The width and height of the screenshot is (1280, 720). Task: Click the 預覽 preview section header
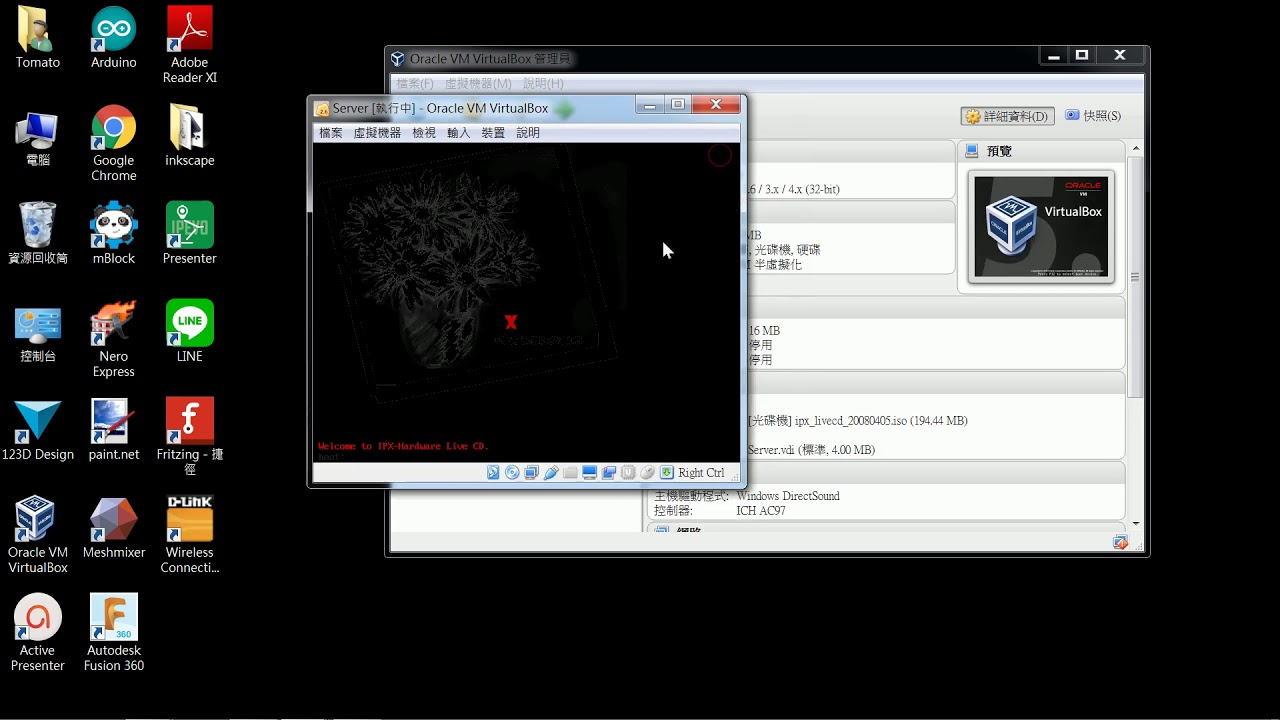(x=1042, y=151)
